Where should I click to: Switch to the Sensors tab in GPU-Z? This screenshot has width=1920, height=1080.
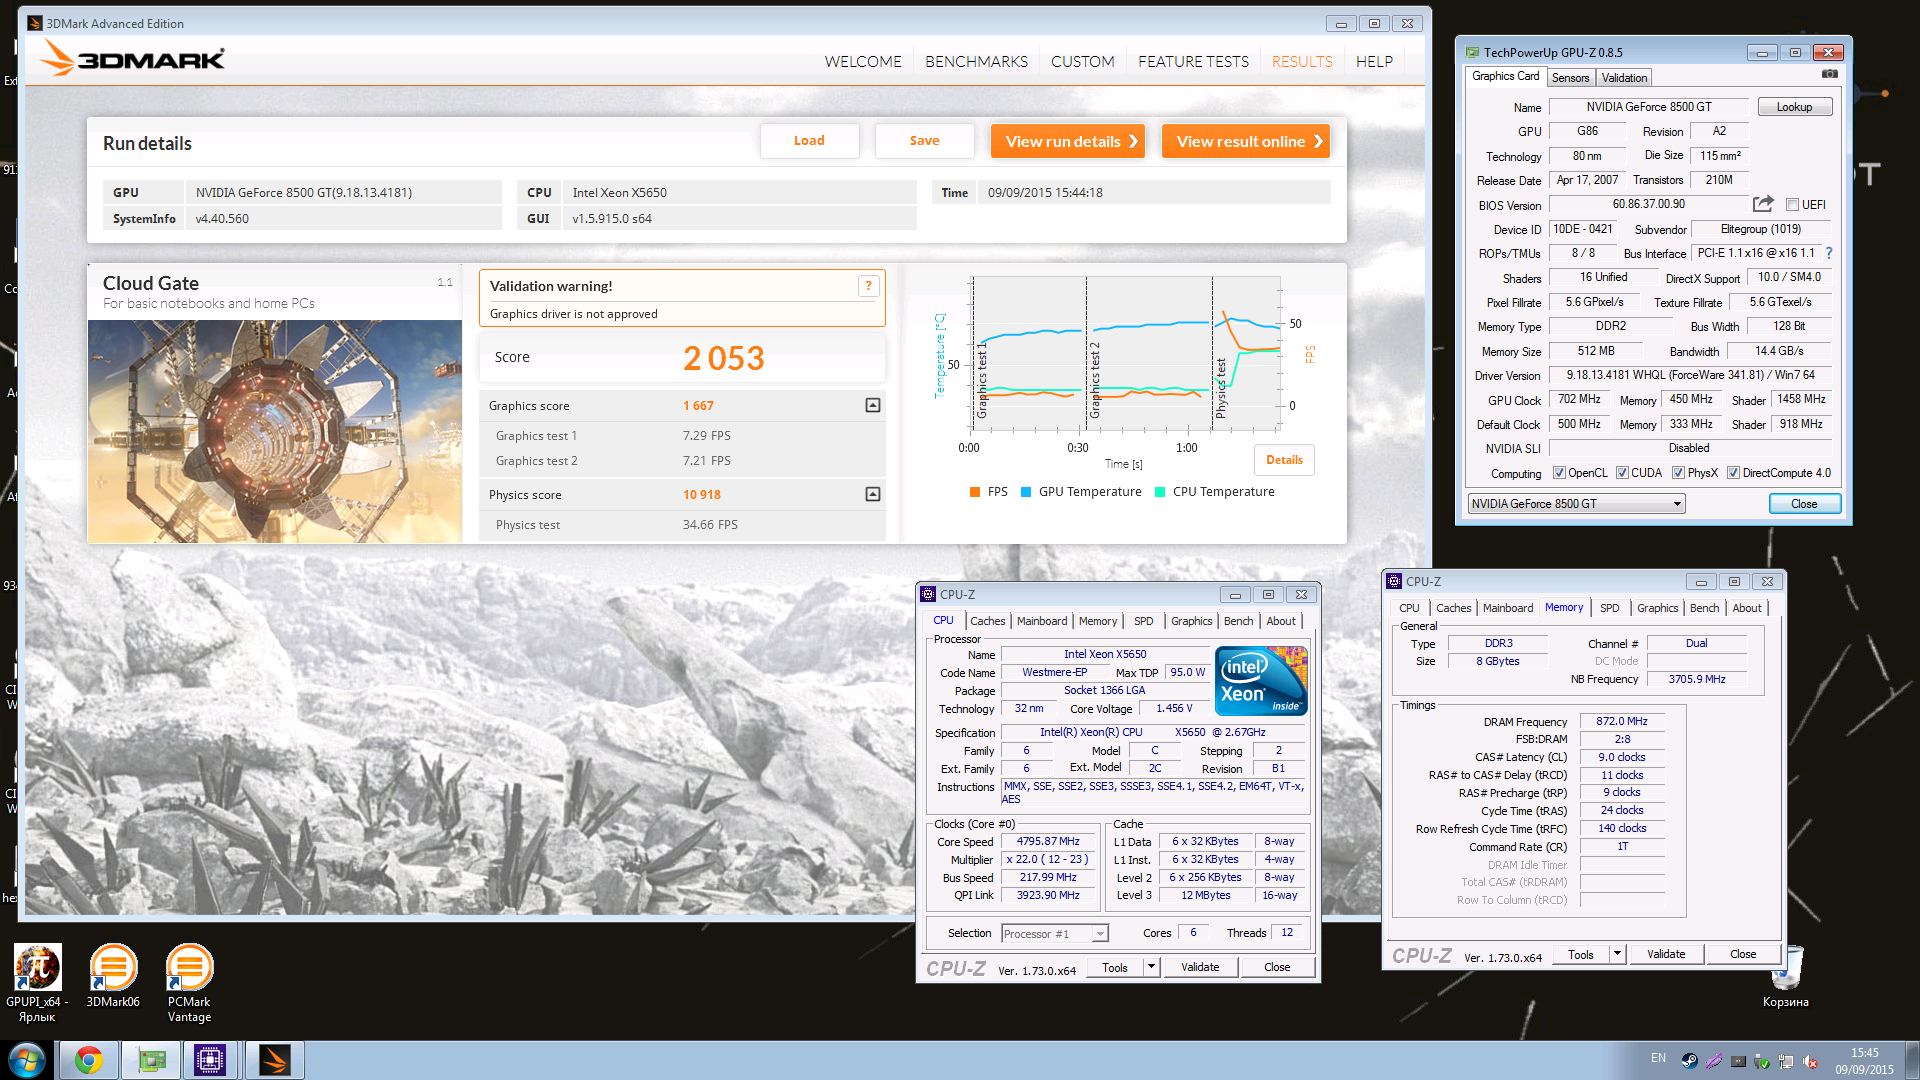[1570, 78]
